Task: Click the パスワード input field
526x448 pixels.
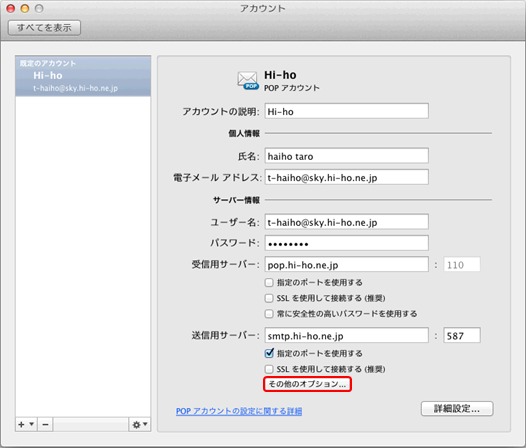Action: (x=347, y=243)
